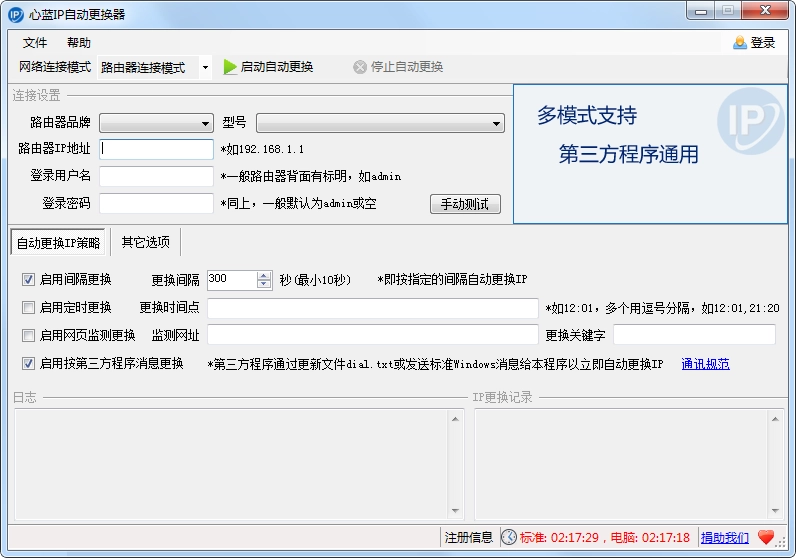796x558 pixels.
Task: Click inside the 日志 log text area
Action: pos(232,465)
